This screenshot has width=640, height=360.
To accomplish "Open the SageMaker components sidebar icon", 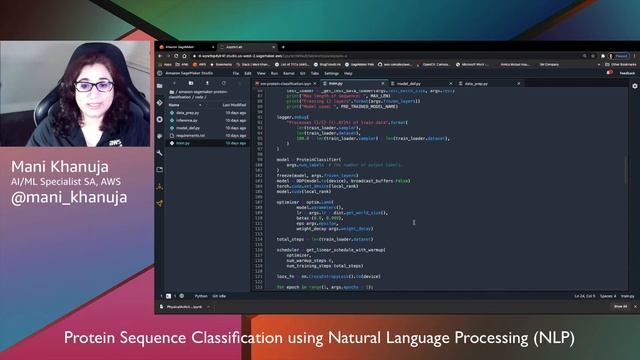I will (x=160, y=187).
